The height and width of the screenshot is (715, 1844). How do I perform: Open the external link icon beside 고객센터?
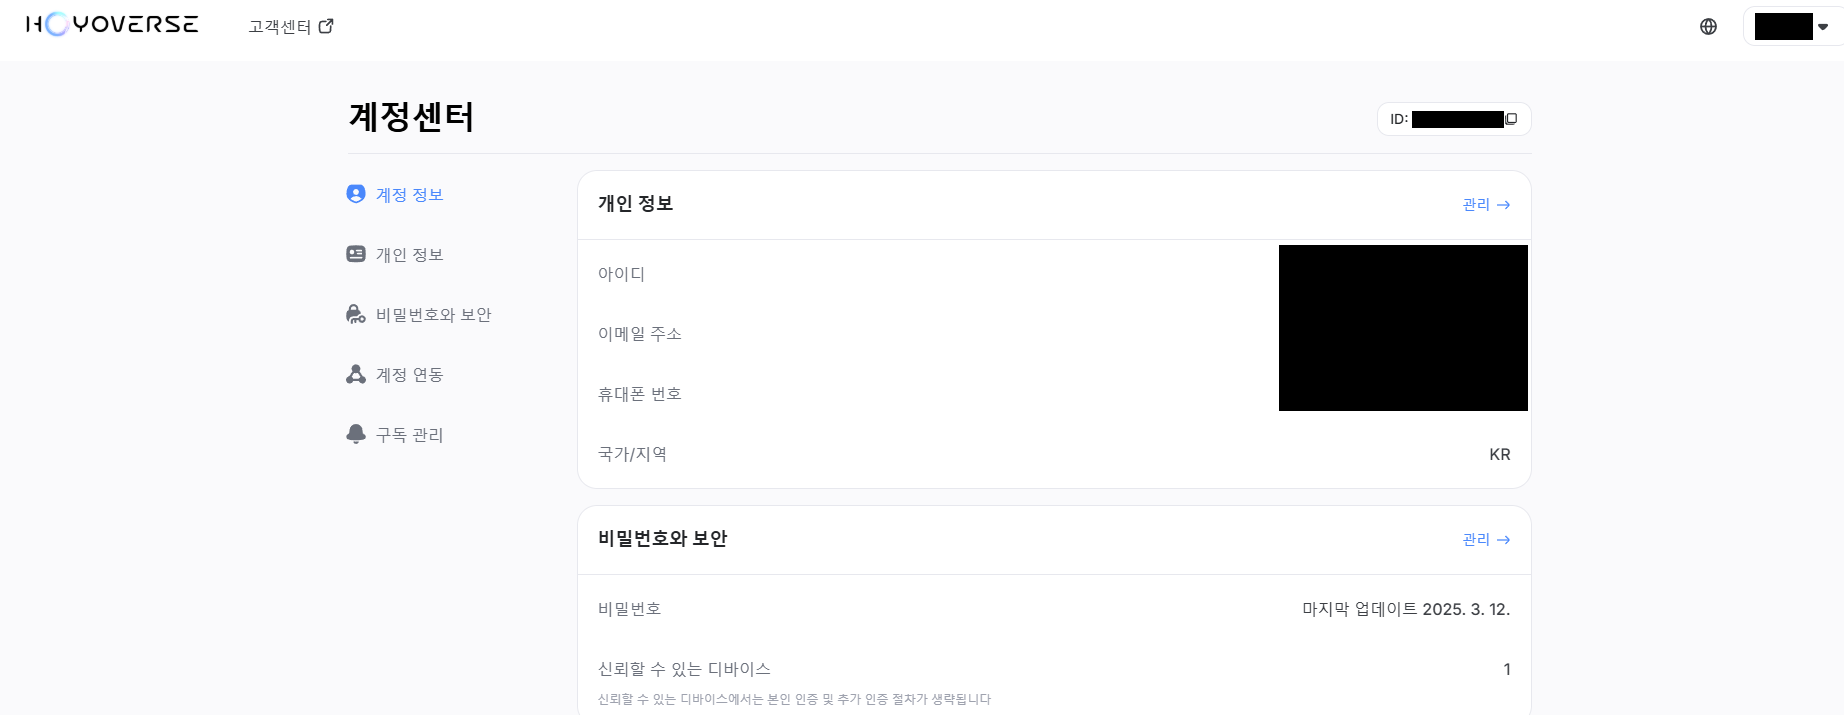pyautogui.click(x=326, y=26)
